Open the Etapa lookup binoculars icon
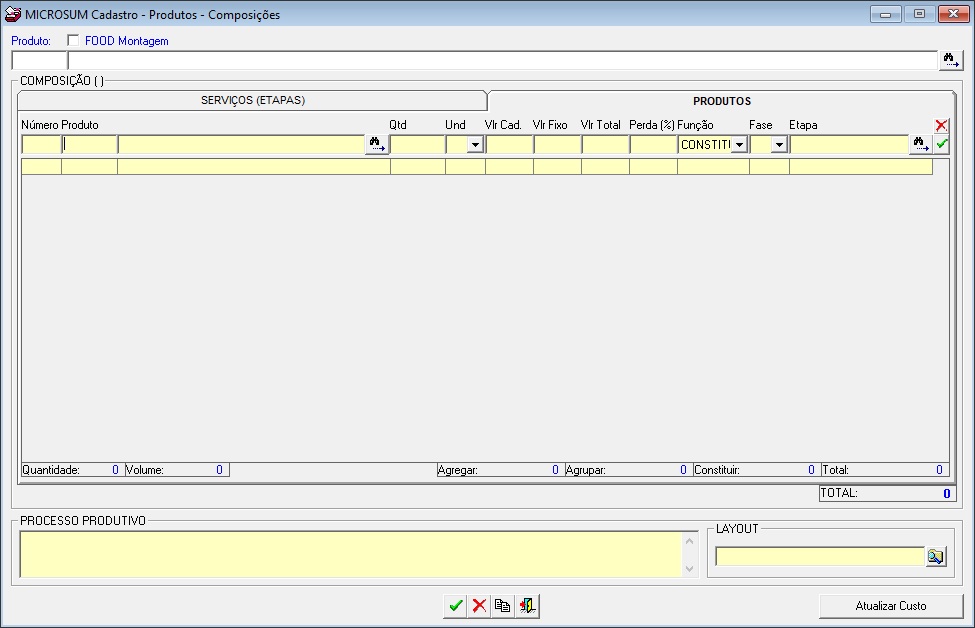This screenshot has height=628, width=975. tap(920, 145)
